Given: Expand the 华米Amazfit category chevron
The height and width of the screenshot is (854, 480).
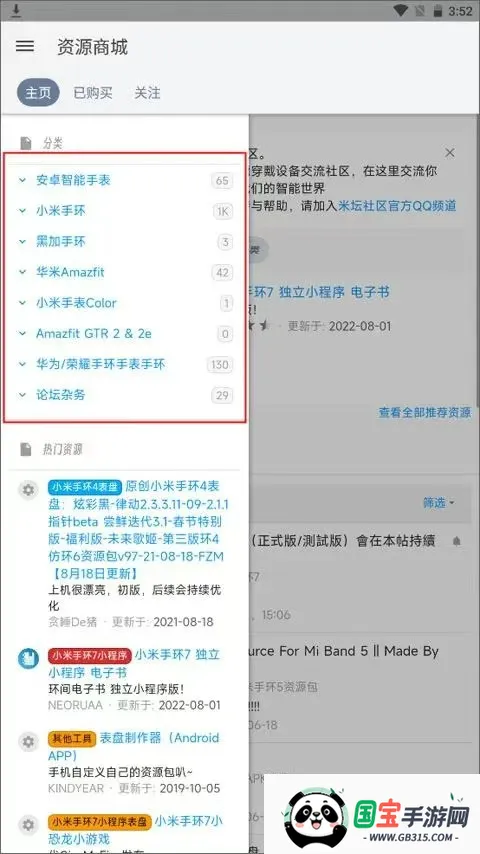Looking at the screenshot, I should coord(22,272).
